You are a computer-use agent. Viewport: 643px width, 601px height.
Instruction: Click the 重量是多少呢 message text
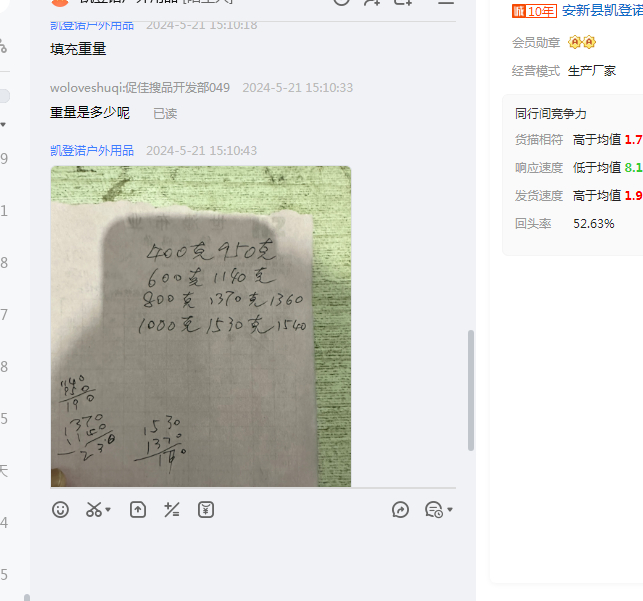point(90,112)
